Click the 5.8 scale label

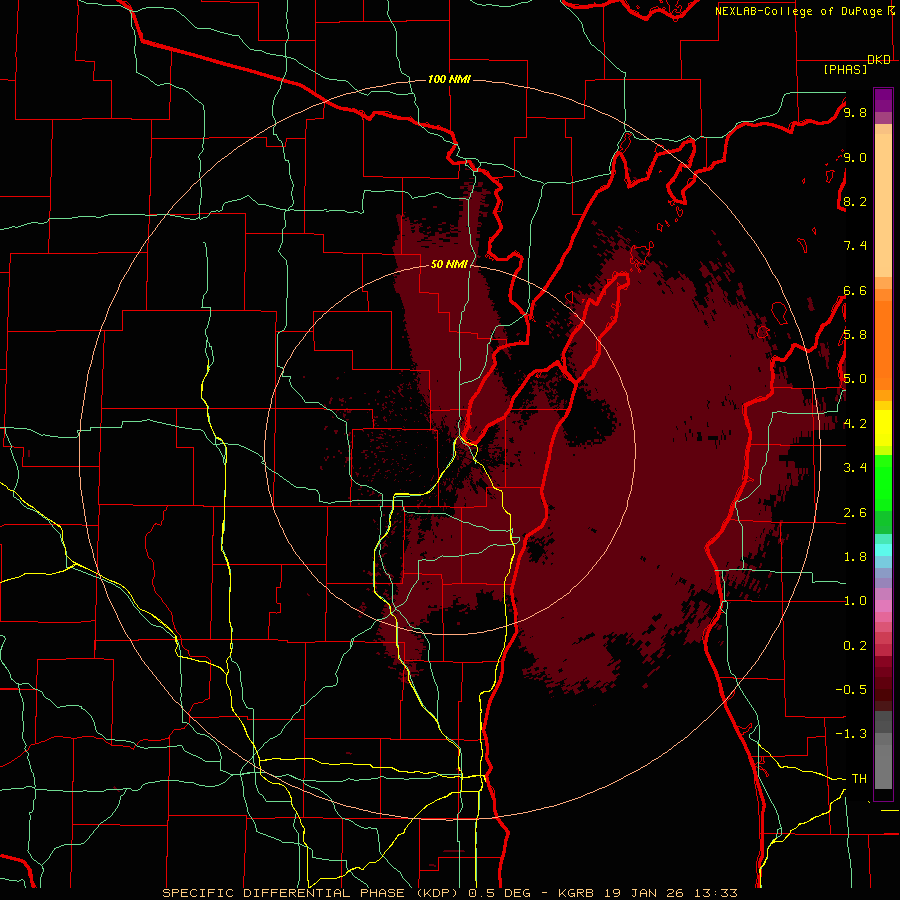[855, 335]
